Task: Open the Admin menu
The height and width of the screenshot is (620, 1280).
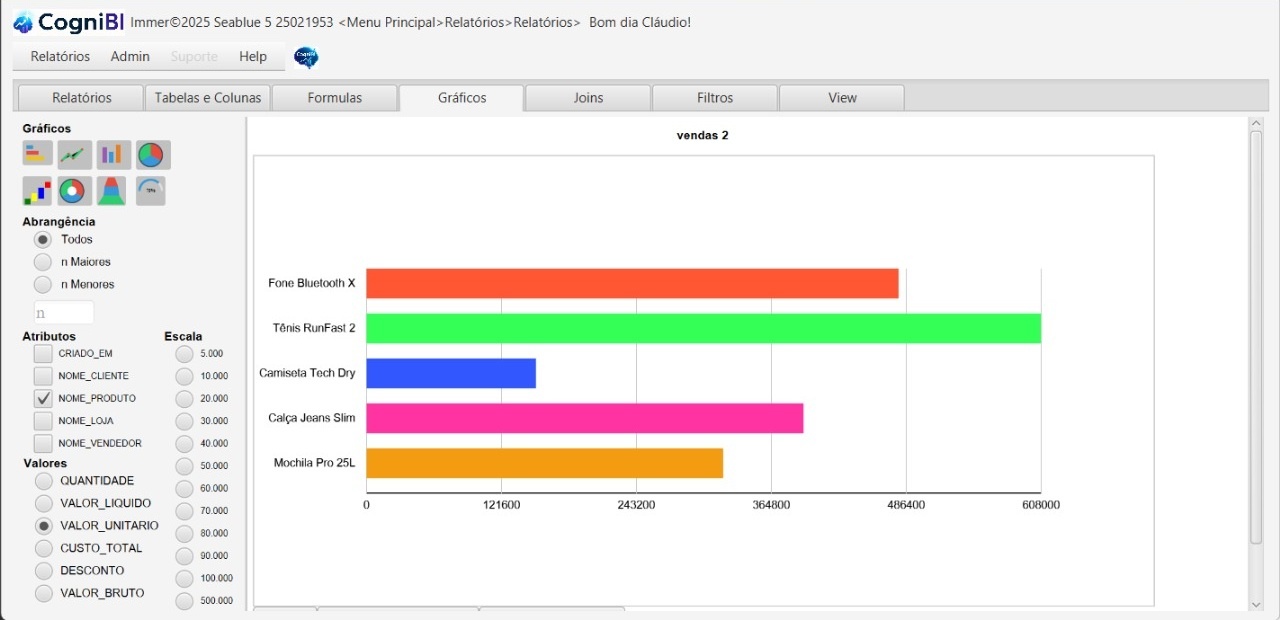Action: 130,57
